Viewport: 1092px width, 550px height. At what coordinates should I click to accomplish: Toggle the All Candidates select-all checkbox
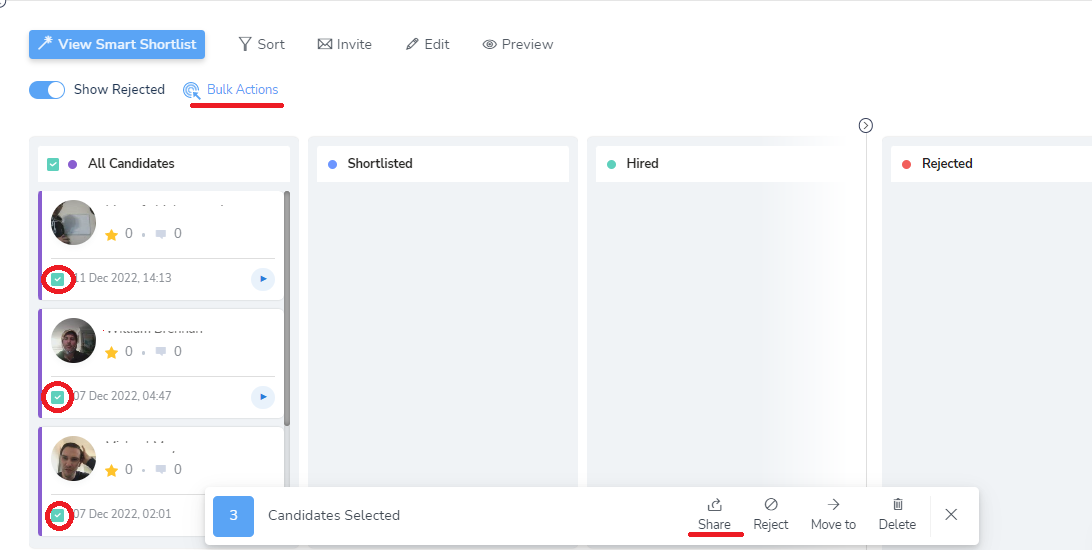tap(53, 164)
